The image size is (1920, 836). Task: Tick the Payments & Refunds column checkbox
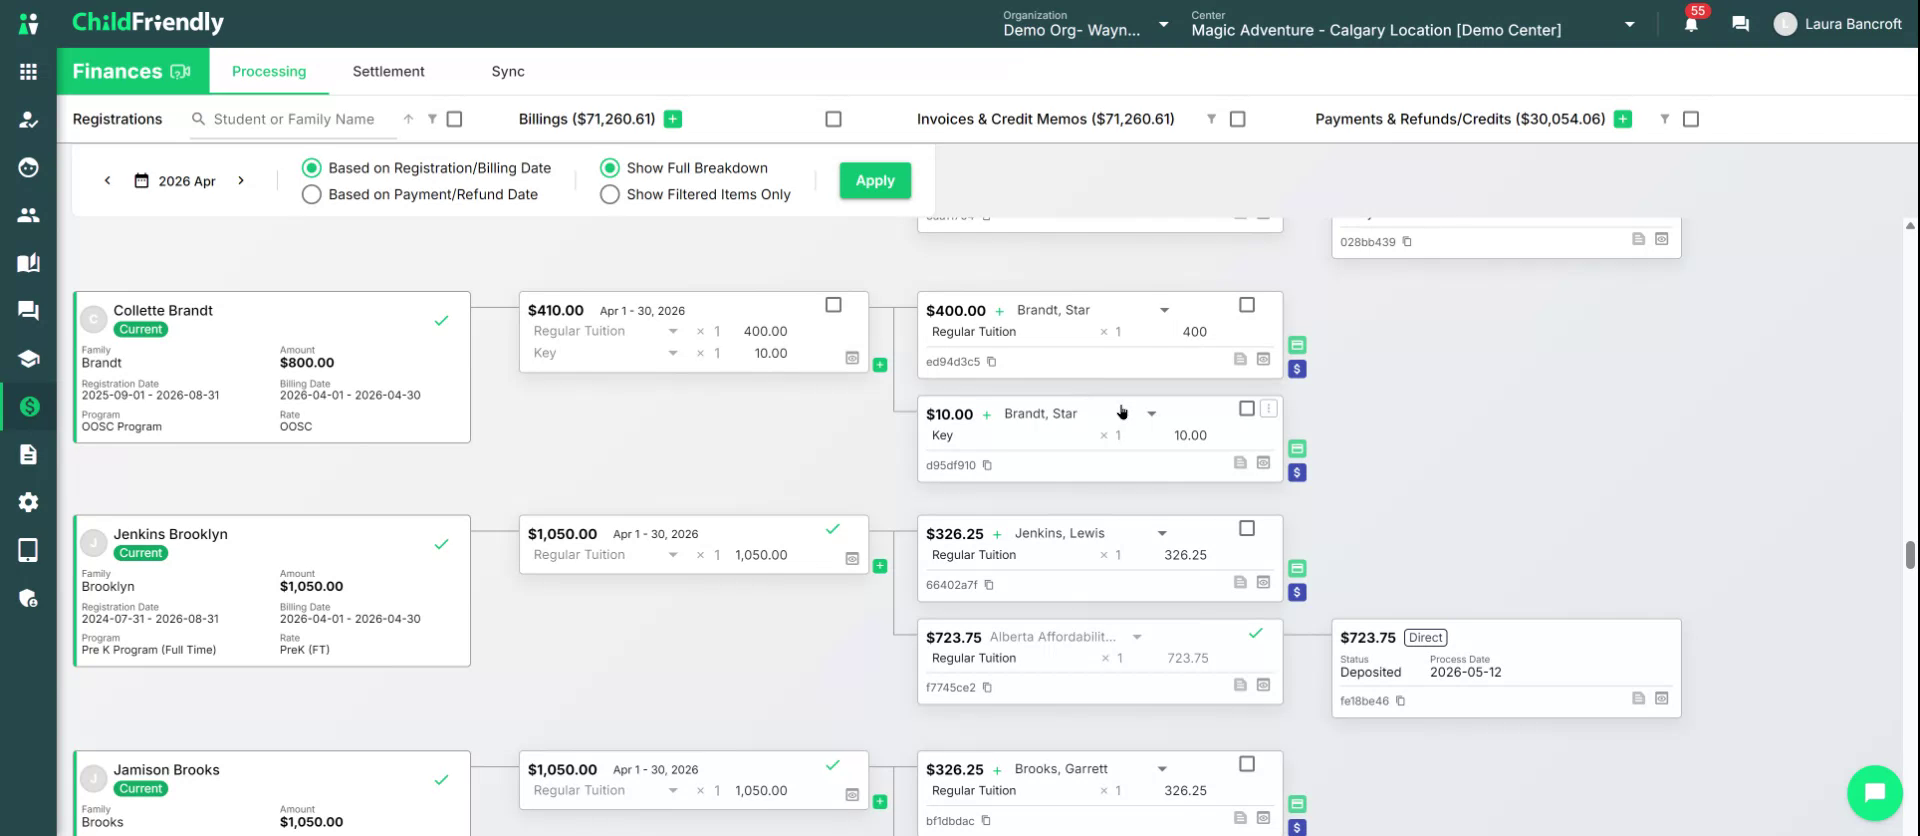point(1691,119)
